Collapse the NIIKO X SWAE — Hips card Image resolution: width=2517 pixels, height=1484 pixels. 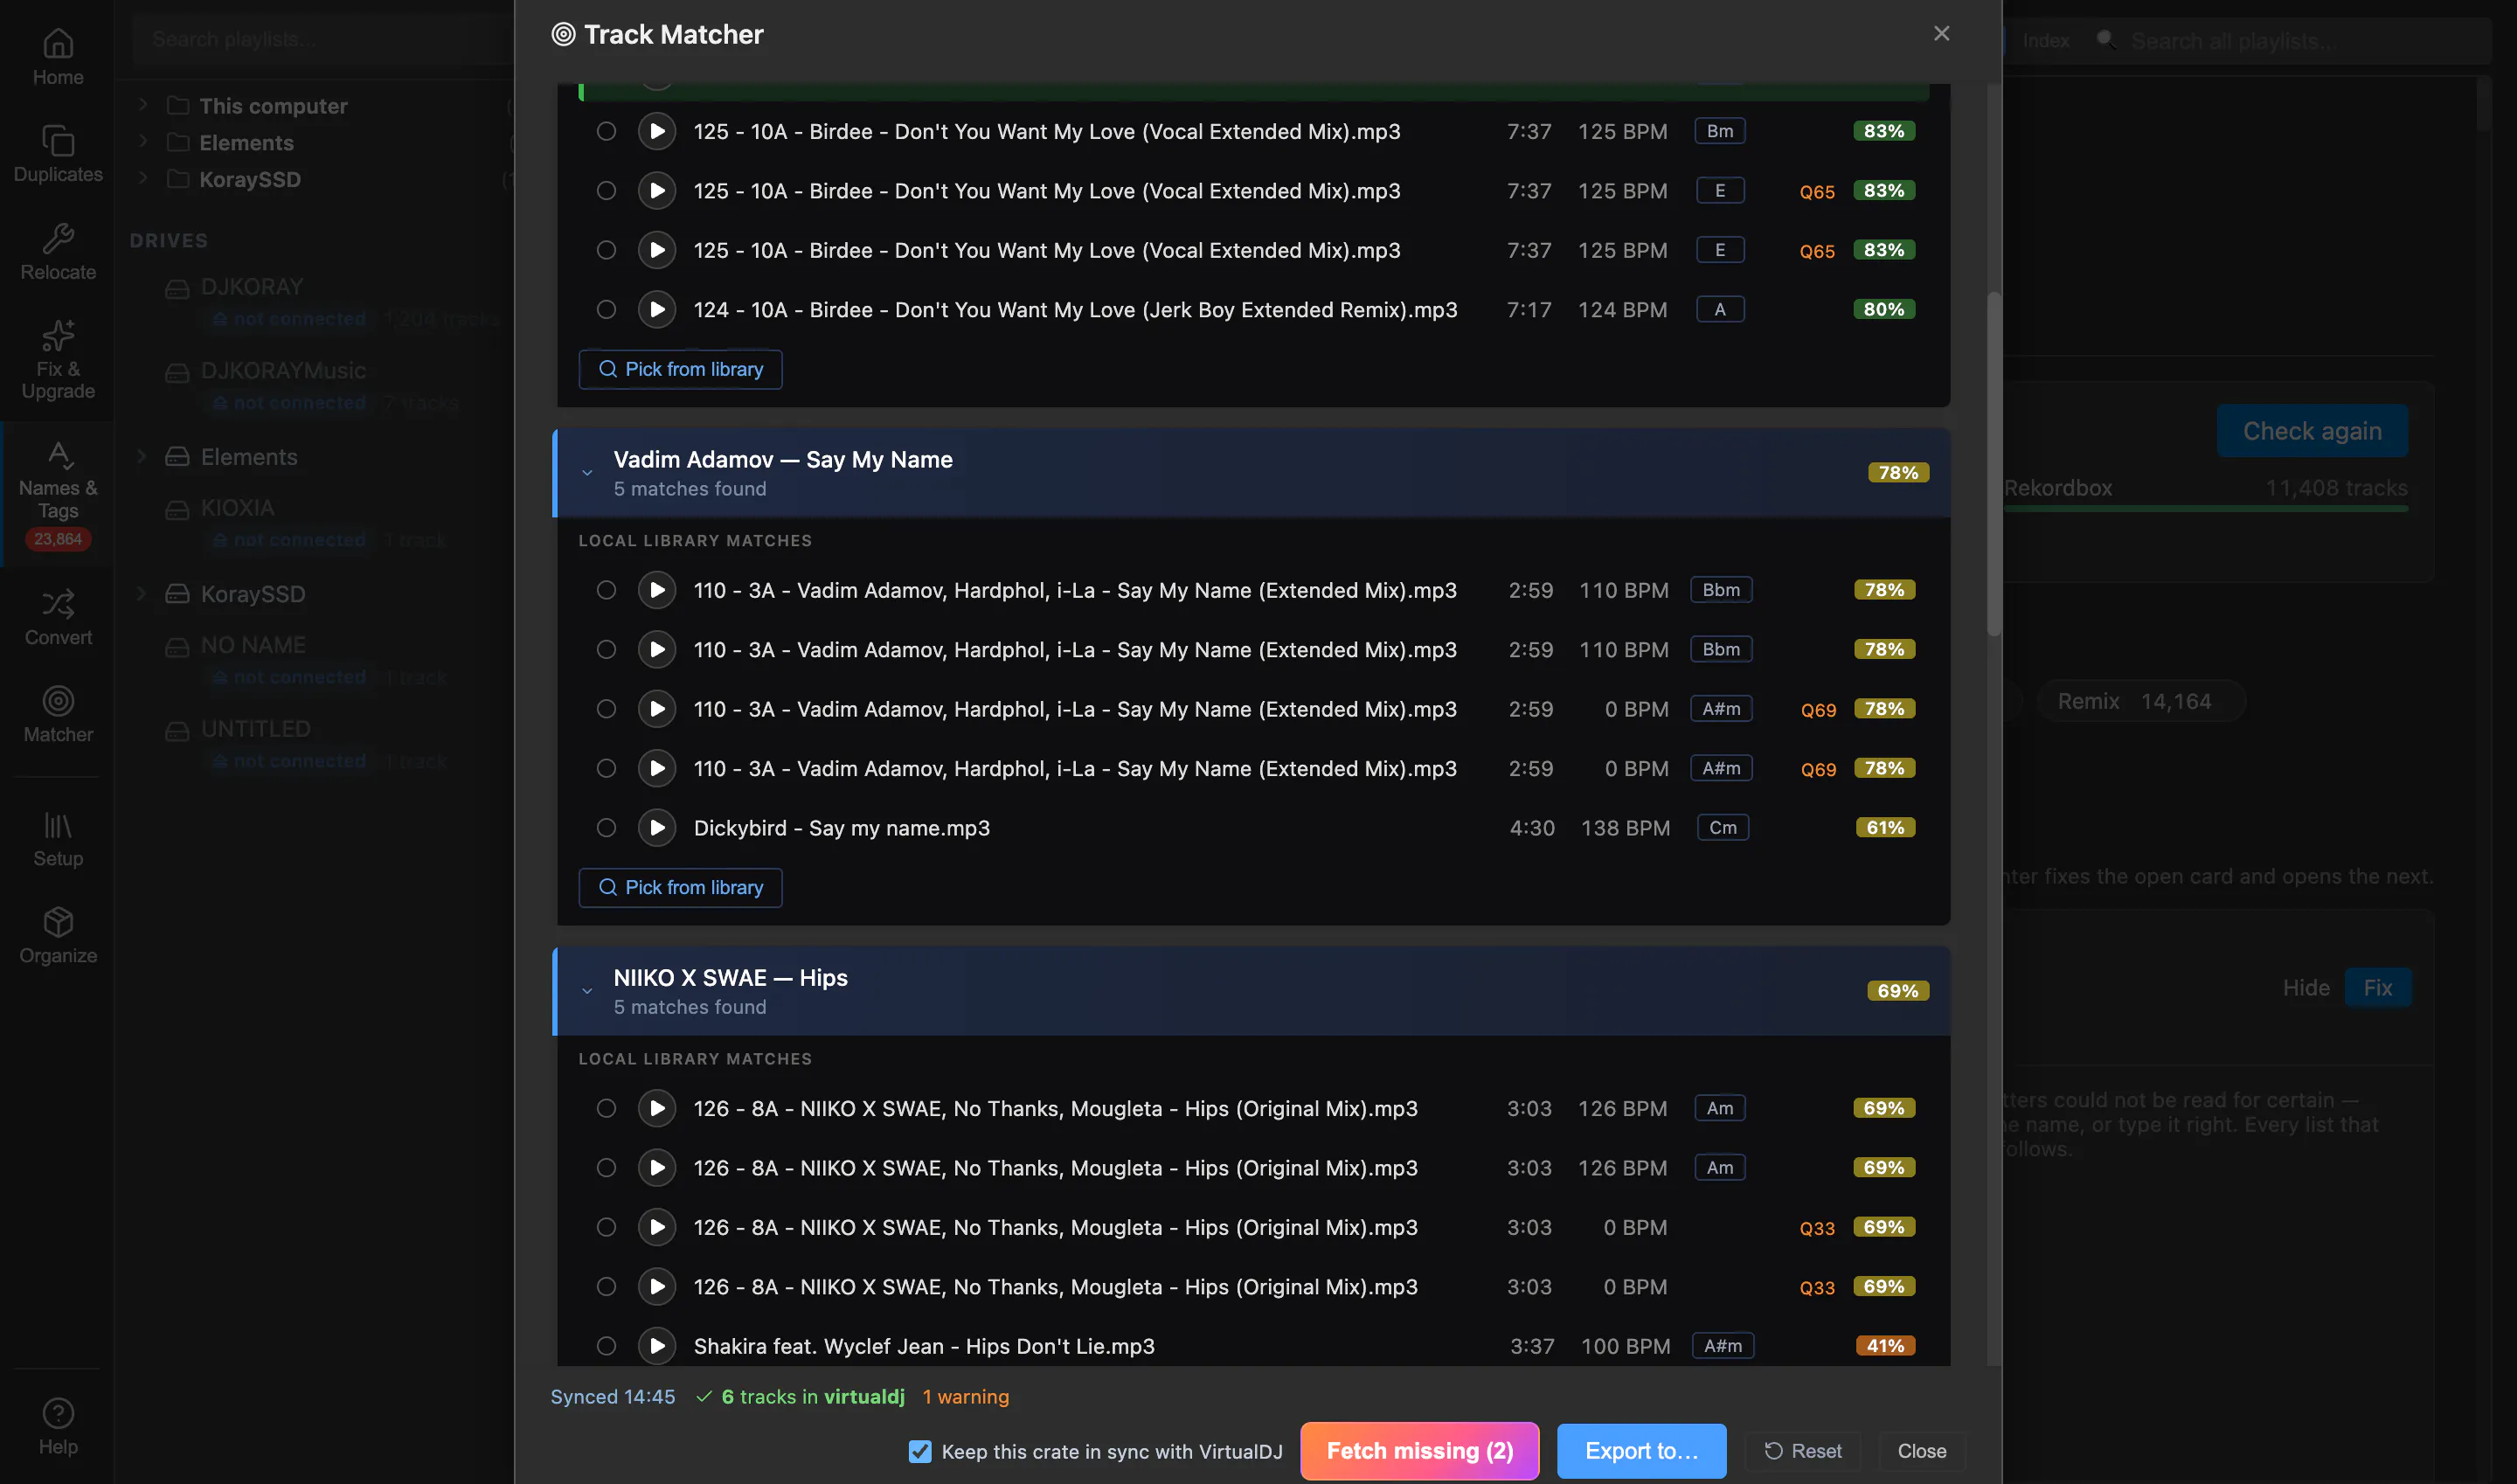[588, 991]
